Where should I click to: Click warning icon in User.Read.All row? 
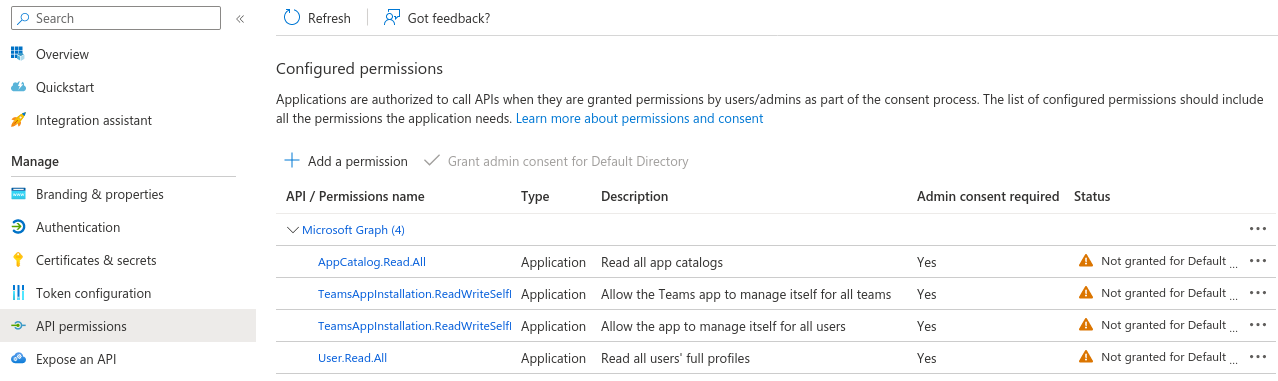1086,357
